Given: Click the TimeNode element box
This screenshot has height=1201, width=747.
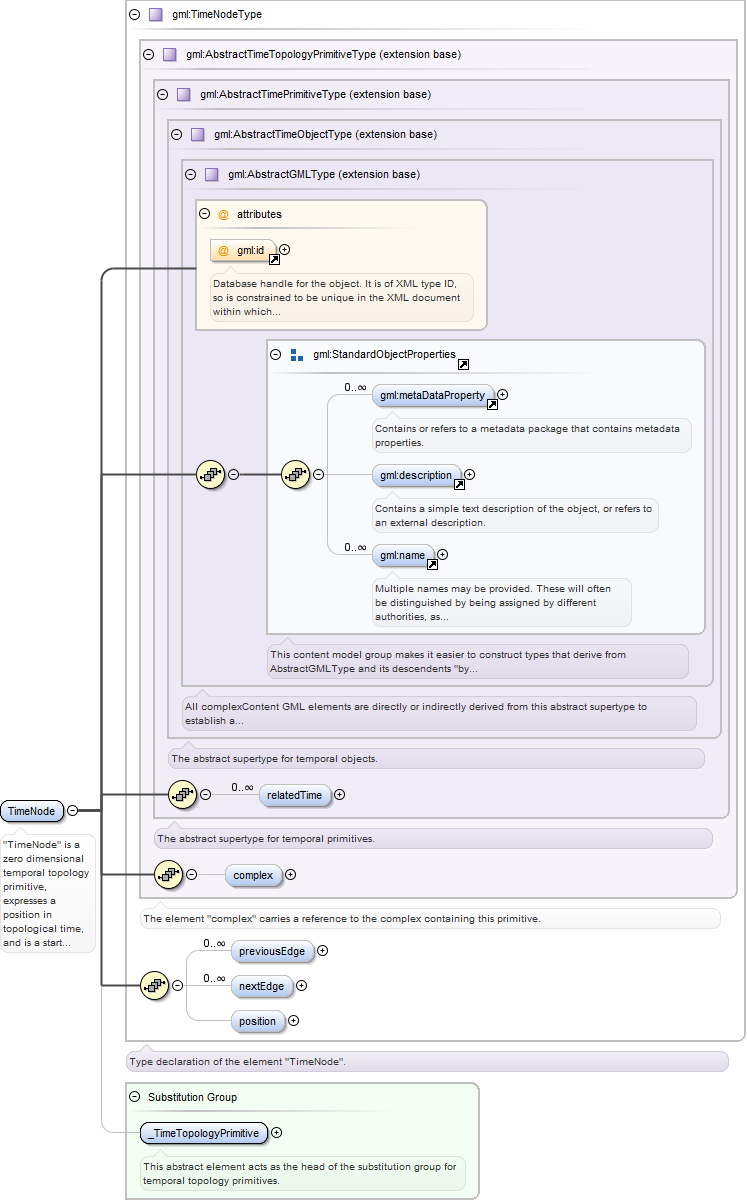Looking at the screenshot, I should [x=32, y=810].
